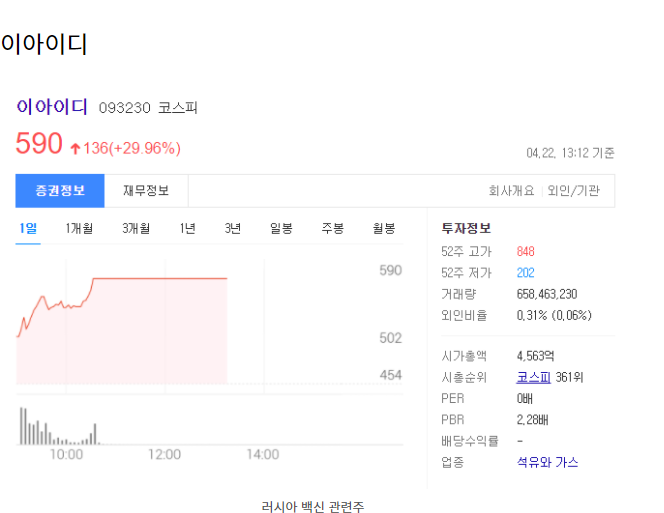Screen dimensions: 664x513
Task: Click the 외인비율 value 0.31% (0.06%)
Action: click(554, 315)
